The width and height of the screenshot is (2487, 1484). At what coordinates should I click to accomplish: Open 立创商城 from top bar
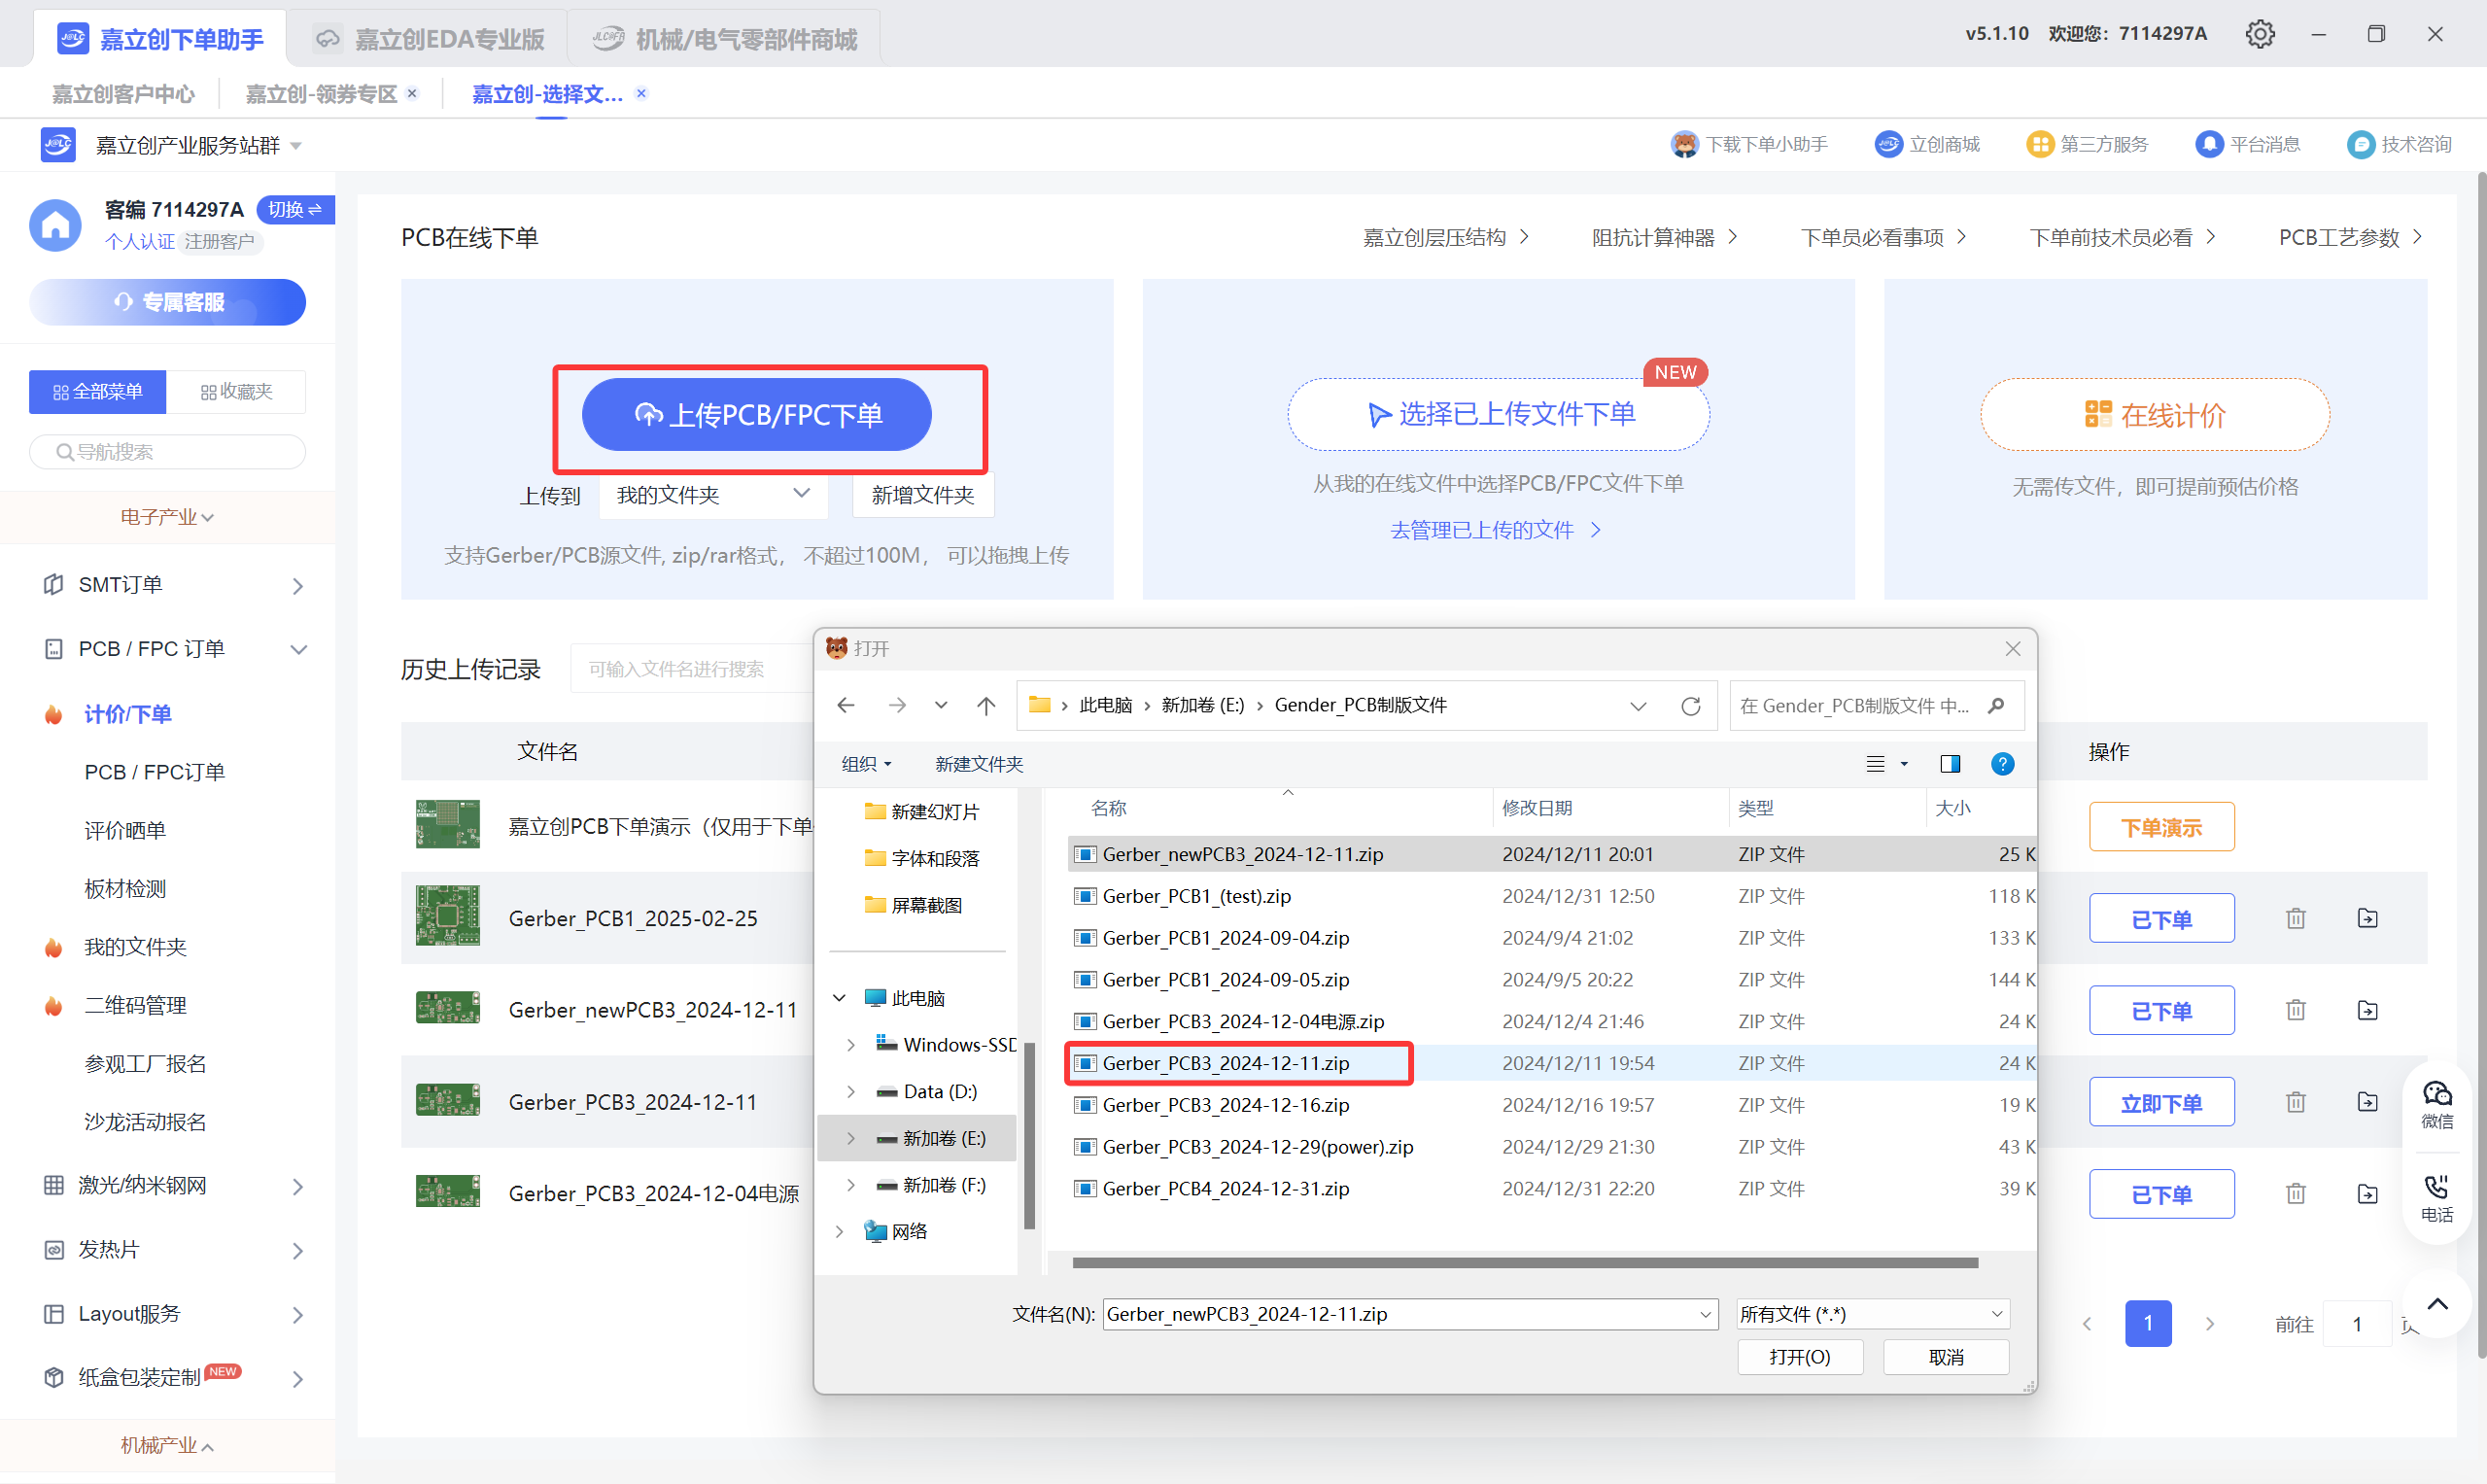(1927, 145)
